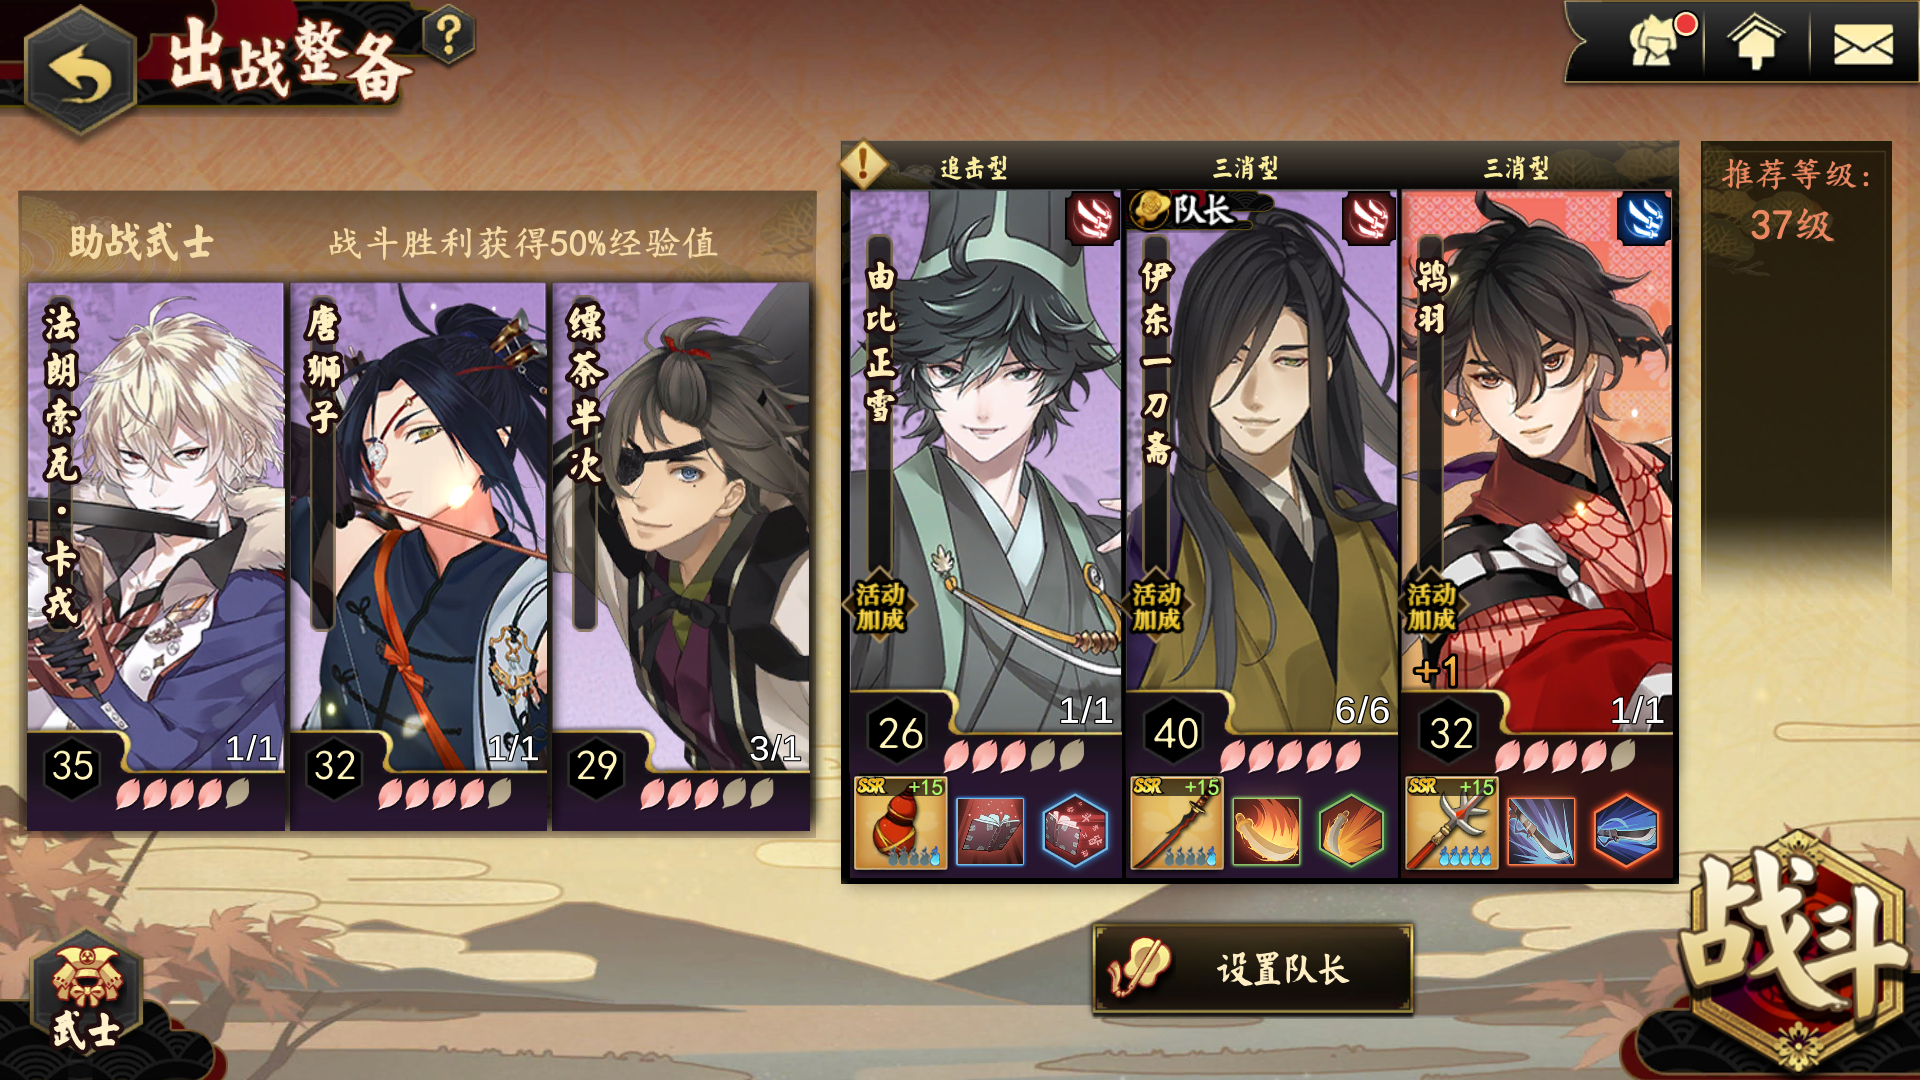Go to home via house icon
The height and width of the screenshot is (1080, 1920).
click(1756, 43)
